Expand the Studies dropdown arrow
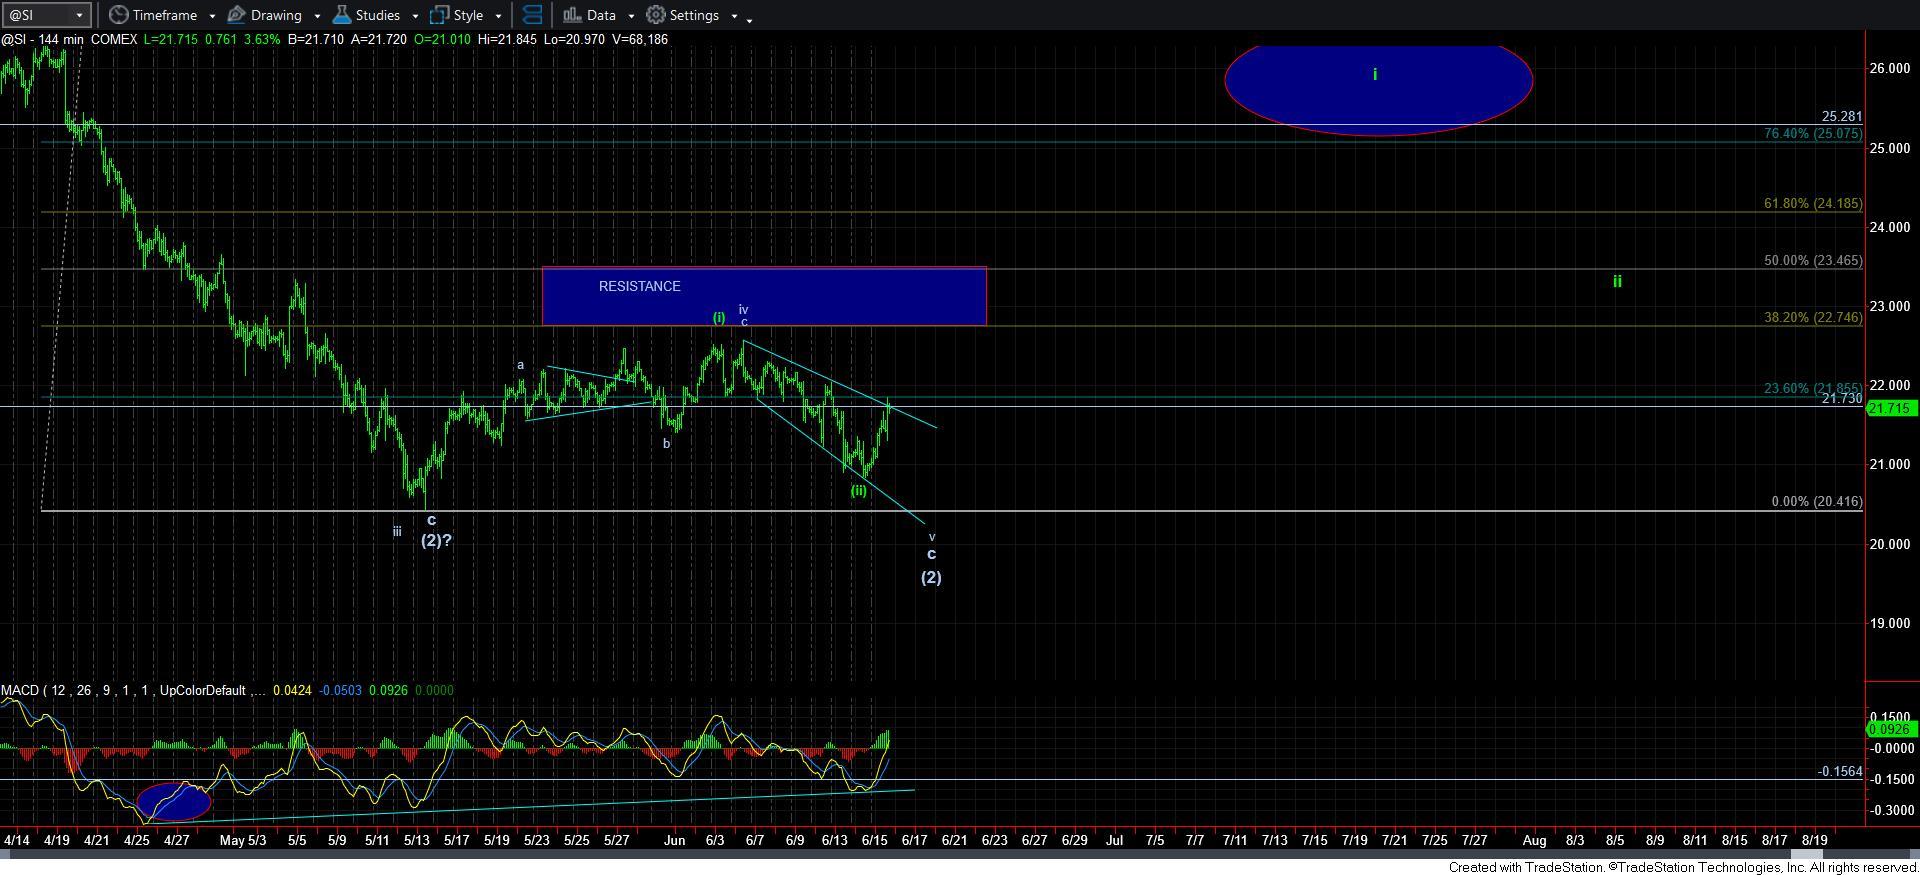 pos(414,16)
